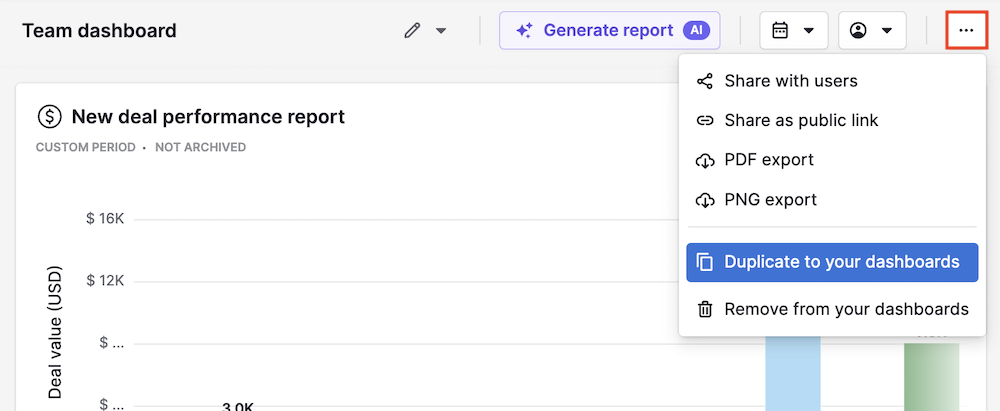Click the Team dashboard title
Image resolution: width=1000 pixels, height=411 pixels.
pyautogui.click(x=99, y=31)
